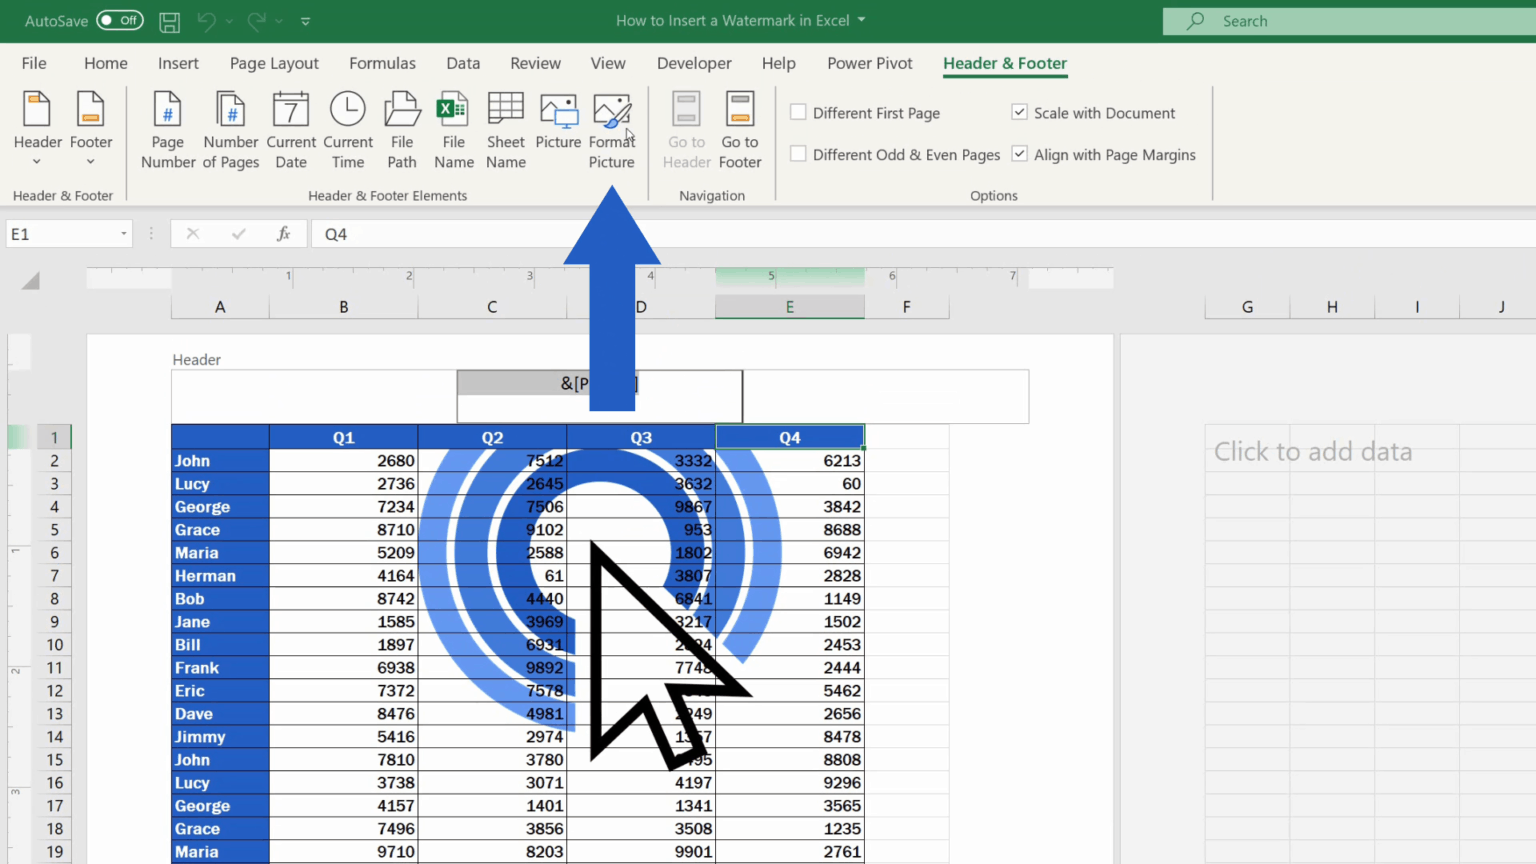The height and width of the screenshot is (864, 1536).
Task: Uncheck Scale with Document
Action: click(x=1019, y=112)
